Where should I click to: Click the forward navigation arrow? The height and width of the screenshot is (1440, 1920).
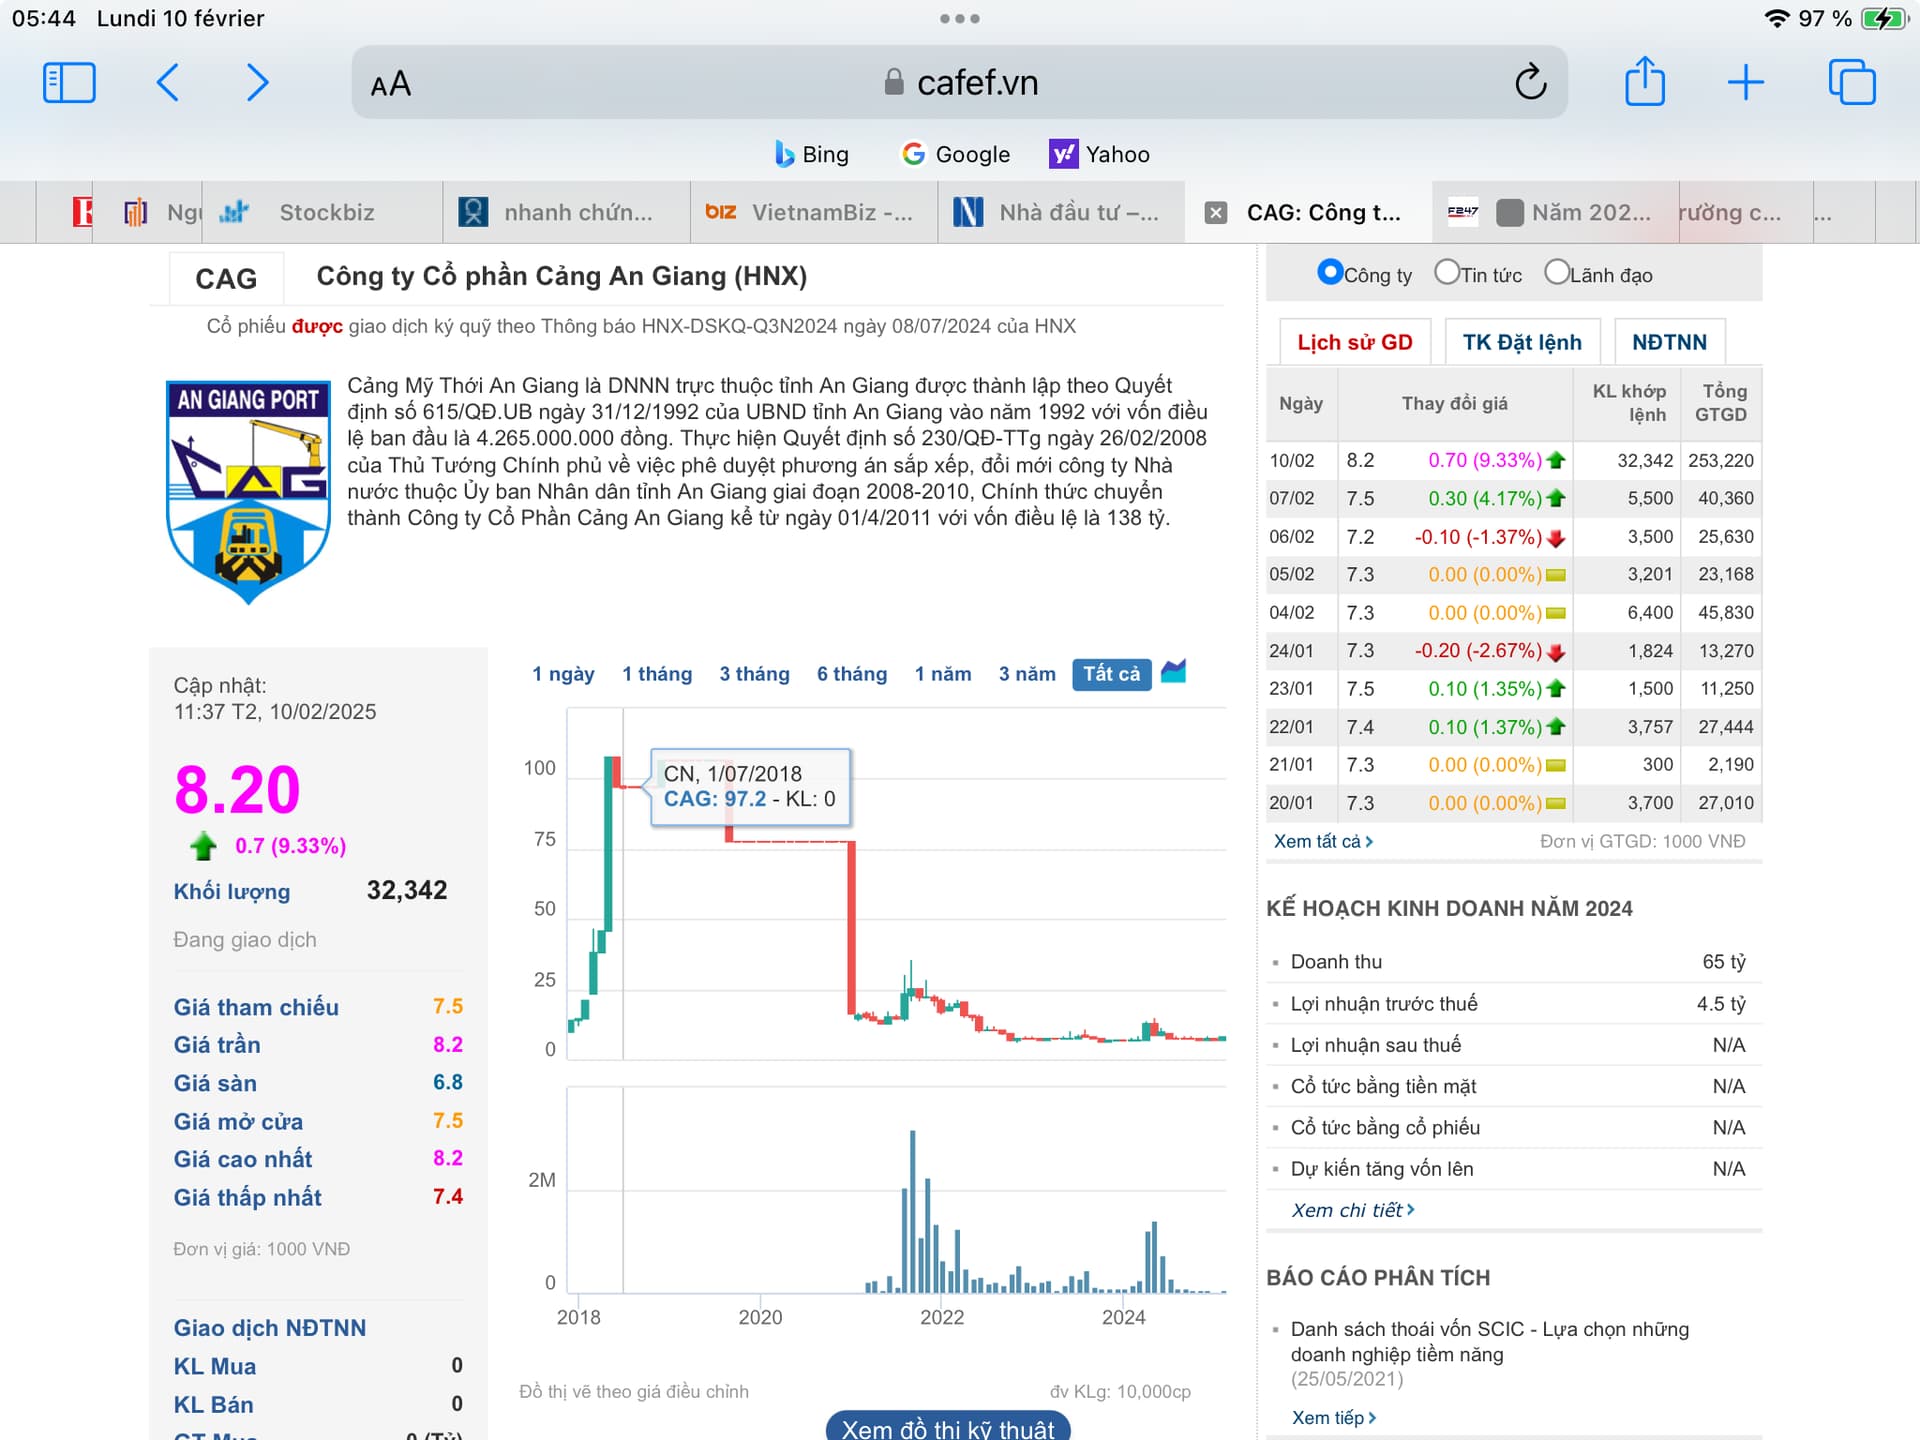pyautogui.click(x=257, y=82)
